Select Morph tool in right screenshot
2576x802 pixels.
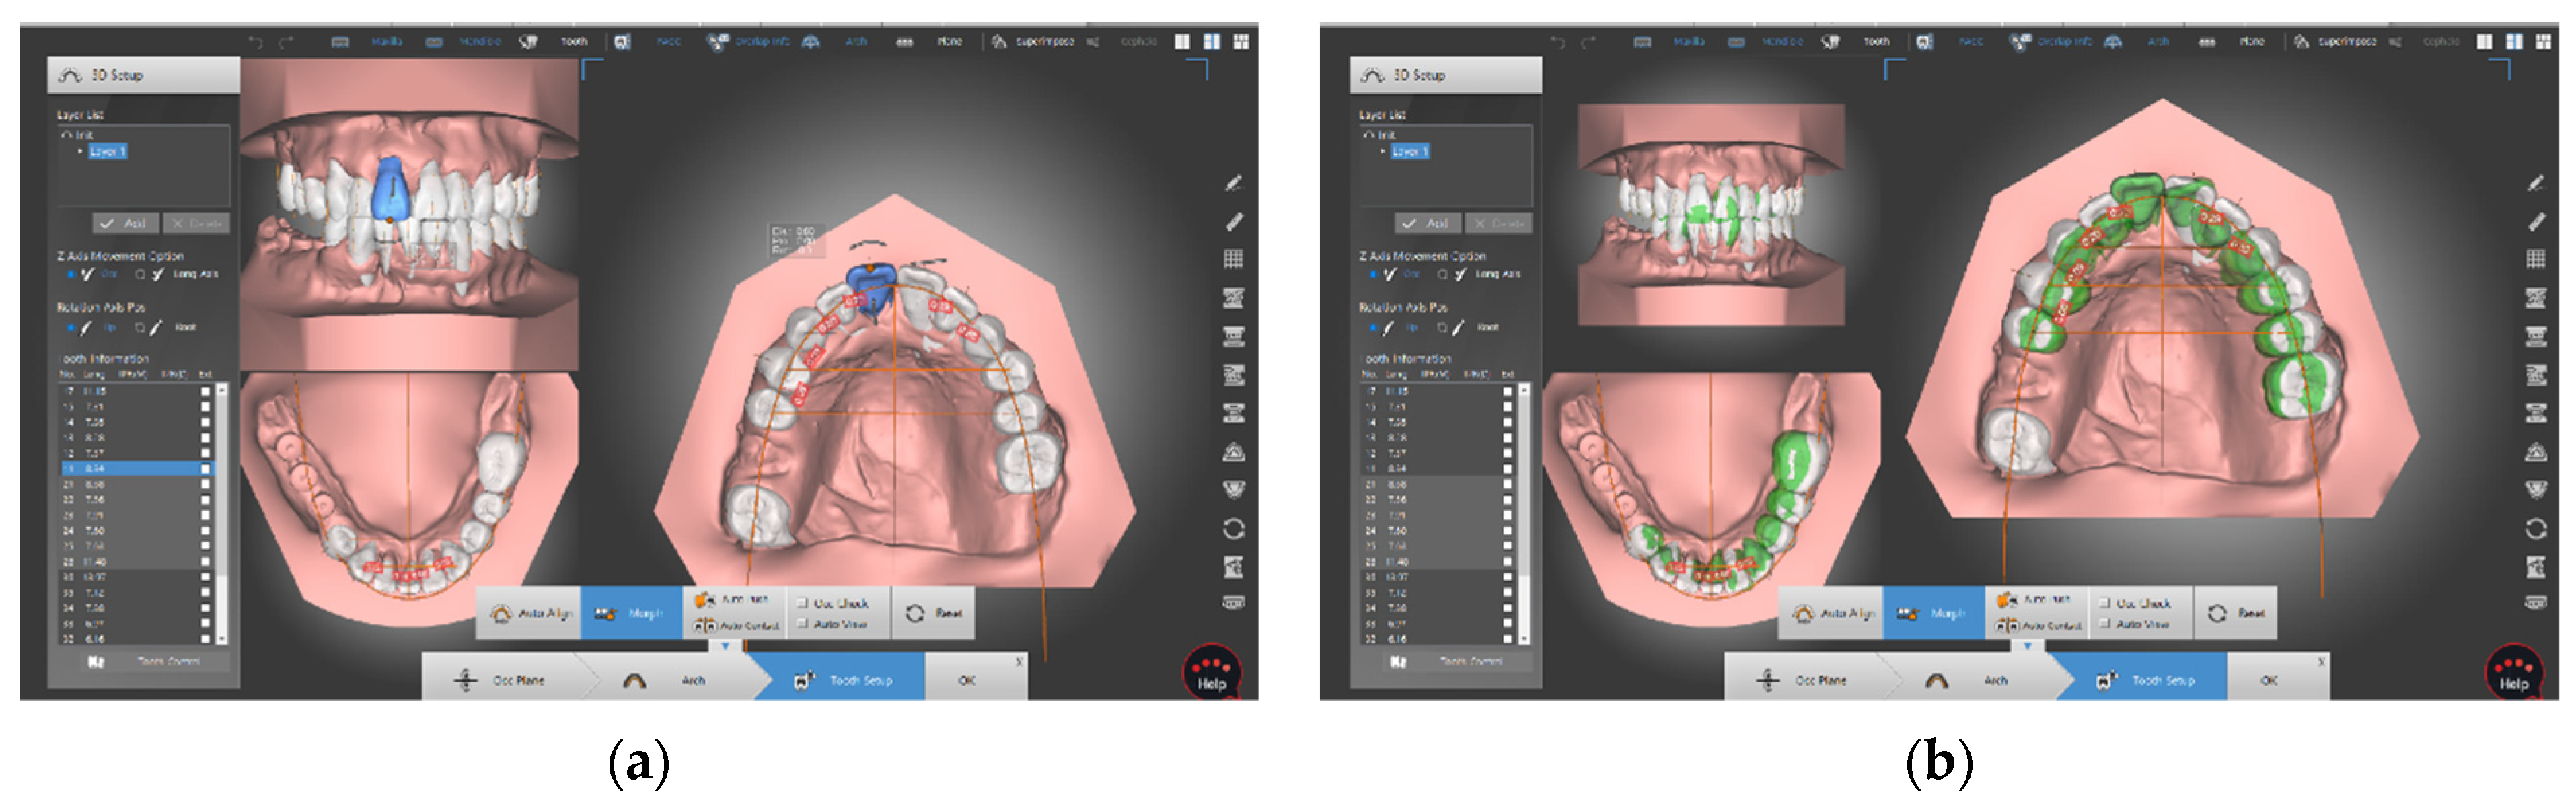click(1934, 613)
